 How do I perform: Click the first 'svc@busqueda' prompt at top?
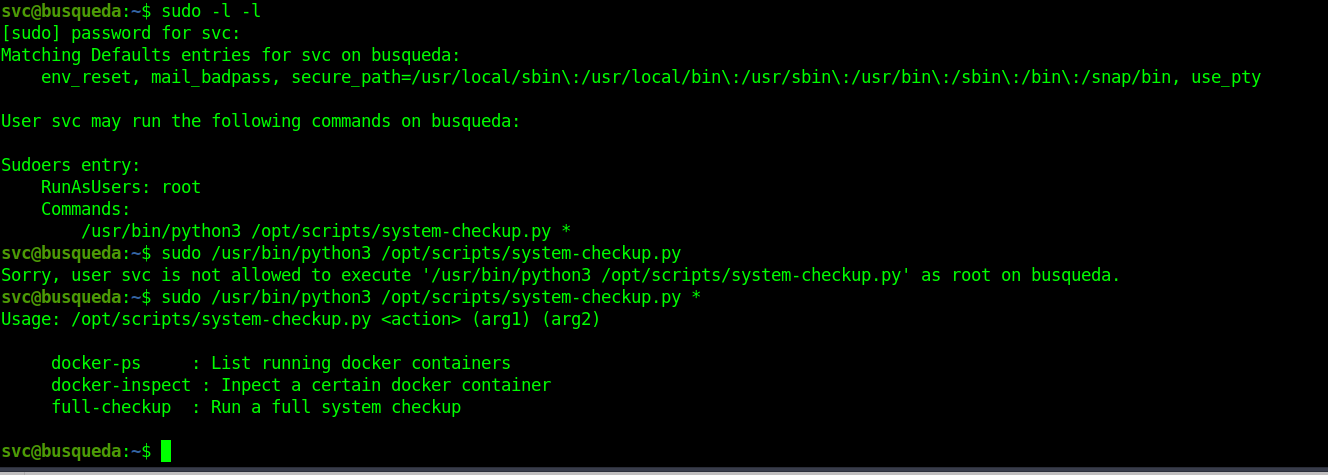pyautogui.click(x=61, y=11)
